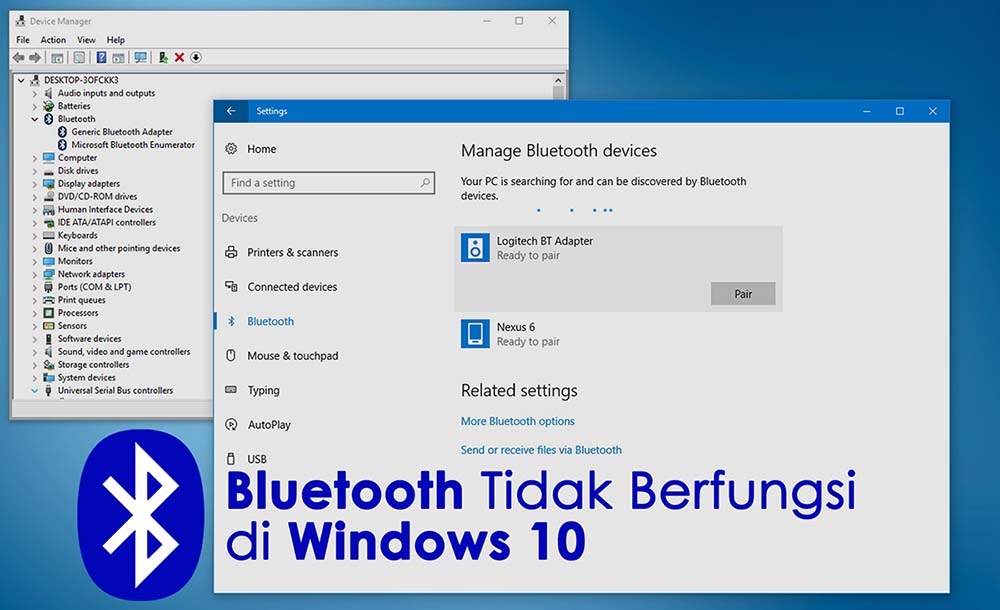Toggle the action pane toolbar icon

point(118,57)
